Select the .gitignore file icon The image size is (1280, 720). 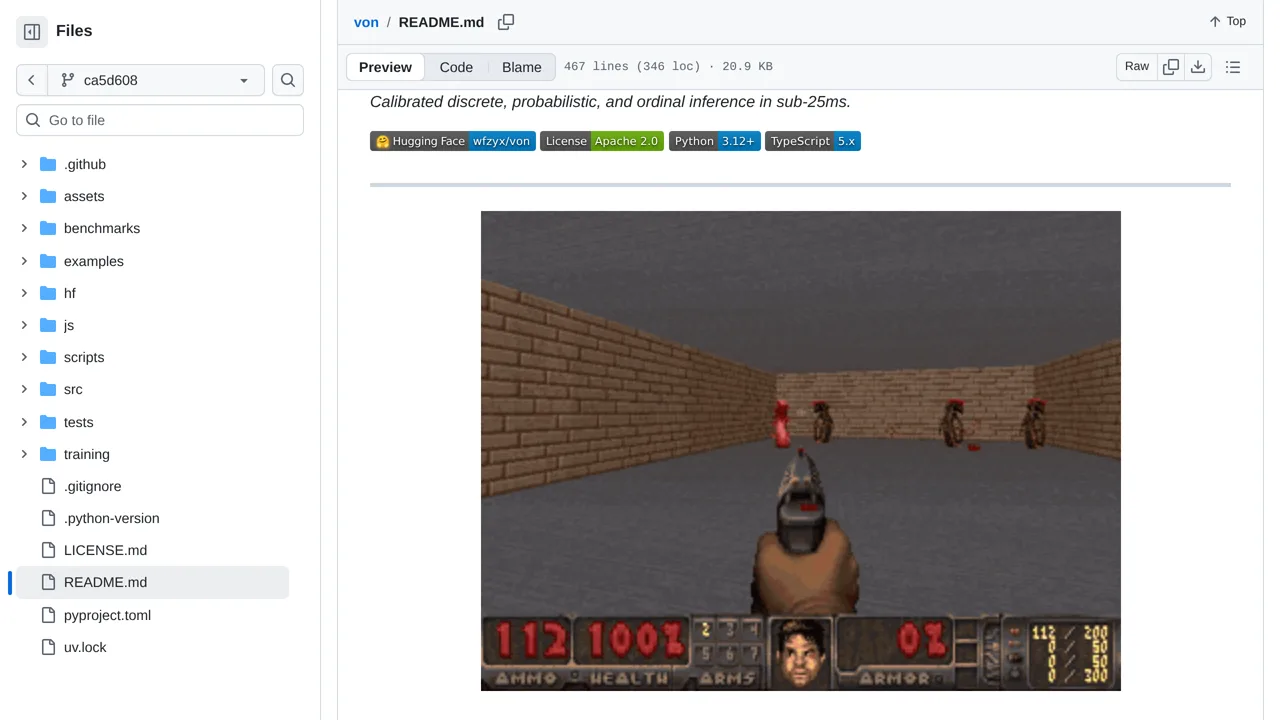coord(48,486)
